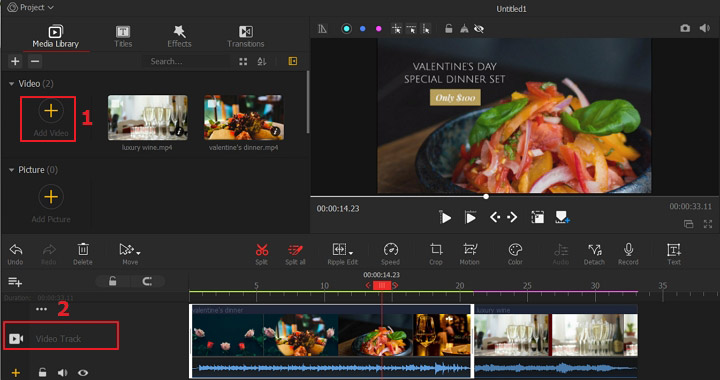The width and height of the screenshot is (720, 380).
Task: Click the preview playback progress slider
Action: (x=513, y=196)
